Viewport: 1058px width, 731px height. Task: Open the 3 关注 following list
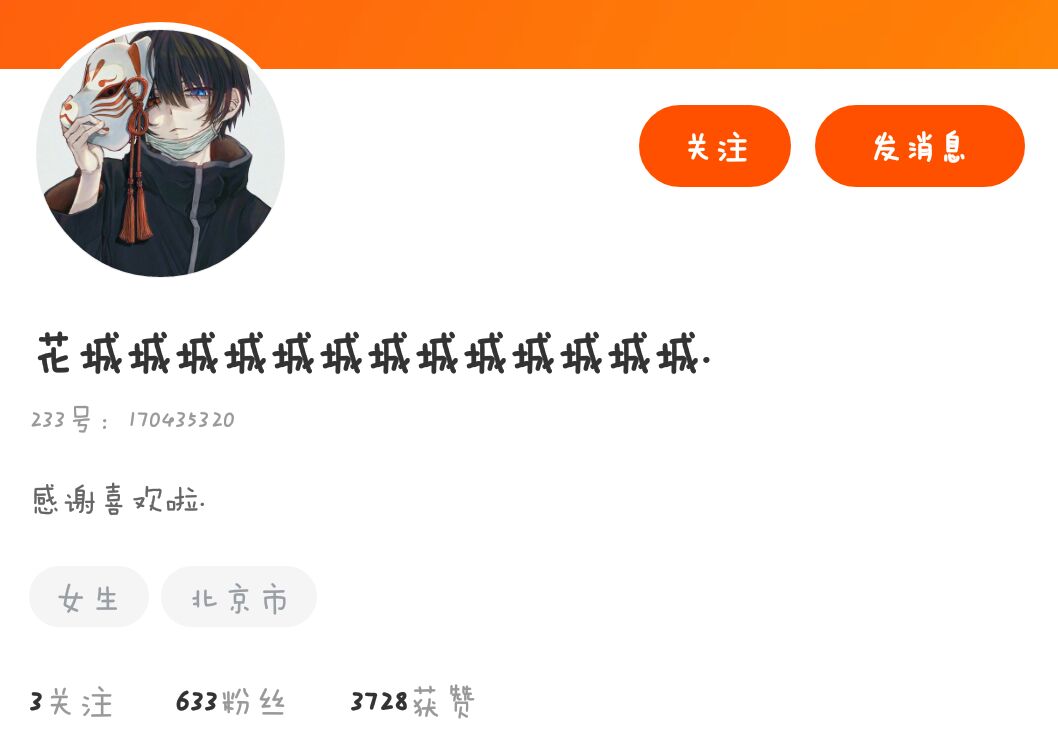coord(71,703)
